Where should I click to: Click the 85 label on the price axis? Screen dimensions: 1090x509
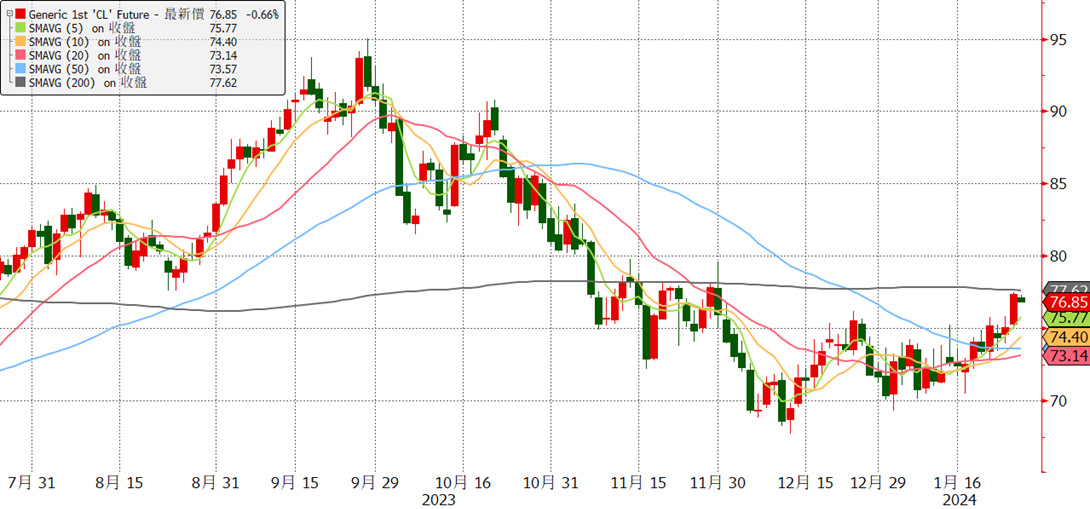click(x=1057, y=184)
